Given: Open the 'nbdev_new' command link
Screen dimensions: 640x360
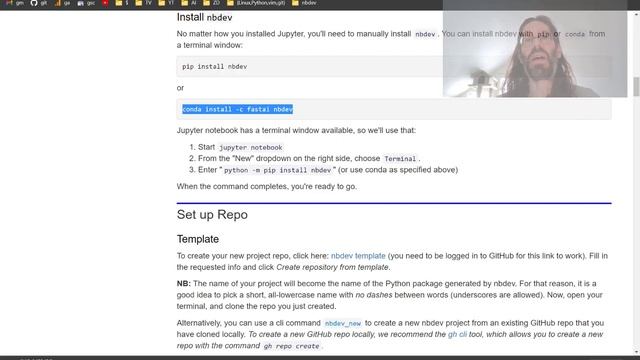Looking at the screenshot, I should coord(343,323).
